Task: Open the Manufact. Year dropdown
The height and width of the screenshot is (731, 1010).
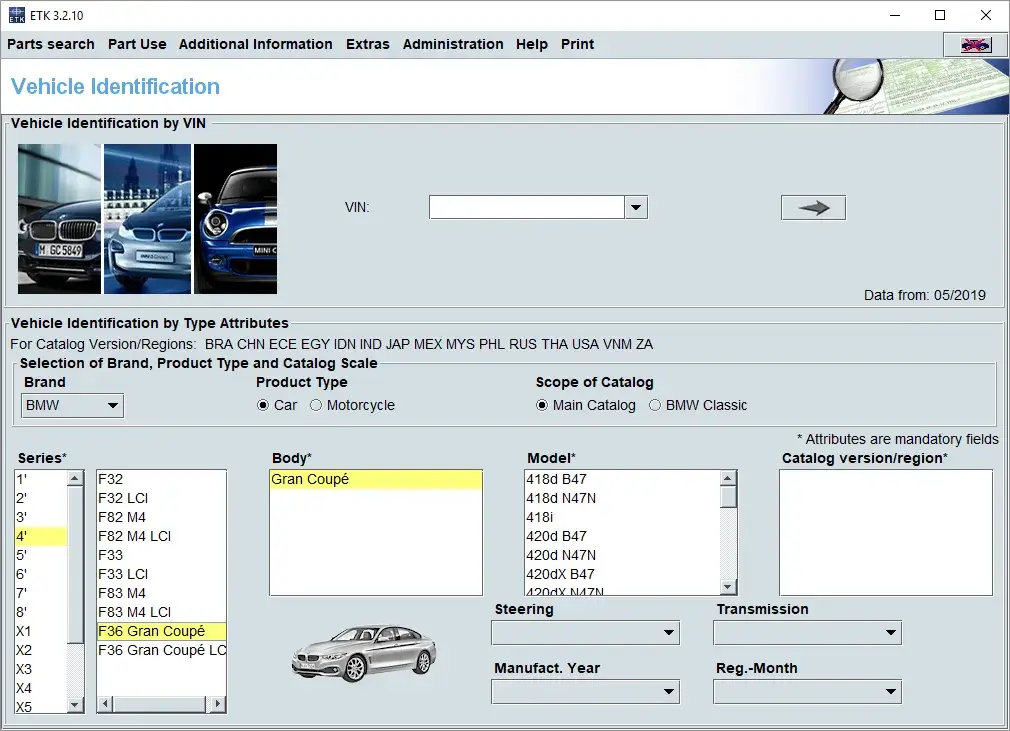Action: pyautogui.click(x=667, y=691)
